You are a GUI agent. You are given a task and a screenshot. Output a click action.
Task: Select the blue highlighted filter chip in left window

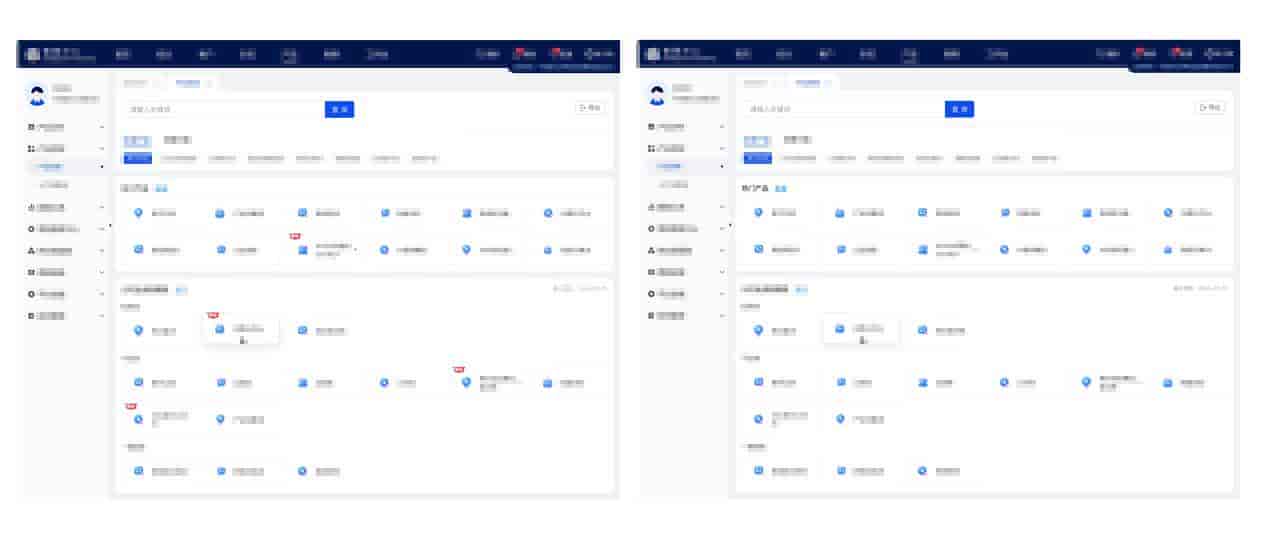click(x=138, y=158)
